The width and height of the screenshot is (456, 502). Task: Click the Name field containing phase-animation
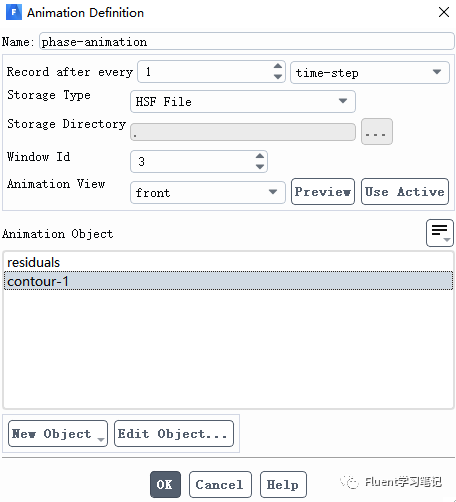[247, 41]
